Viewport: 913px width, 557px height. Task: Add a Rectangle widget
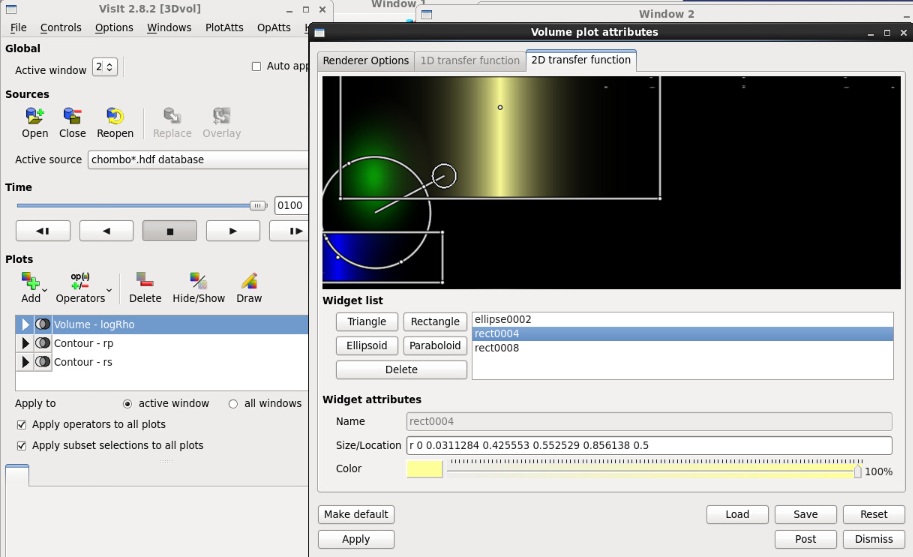tap(435, 322)
